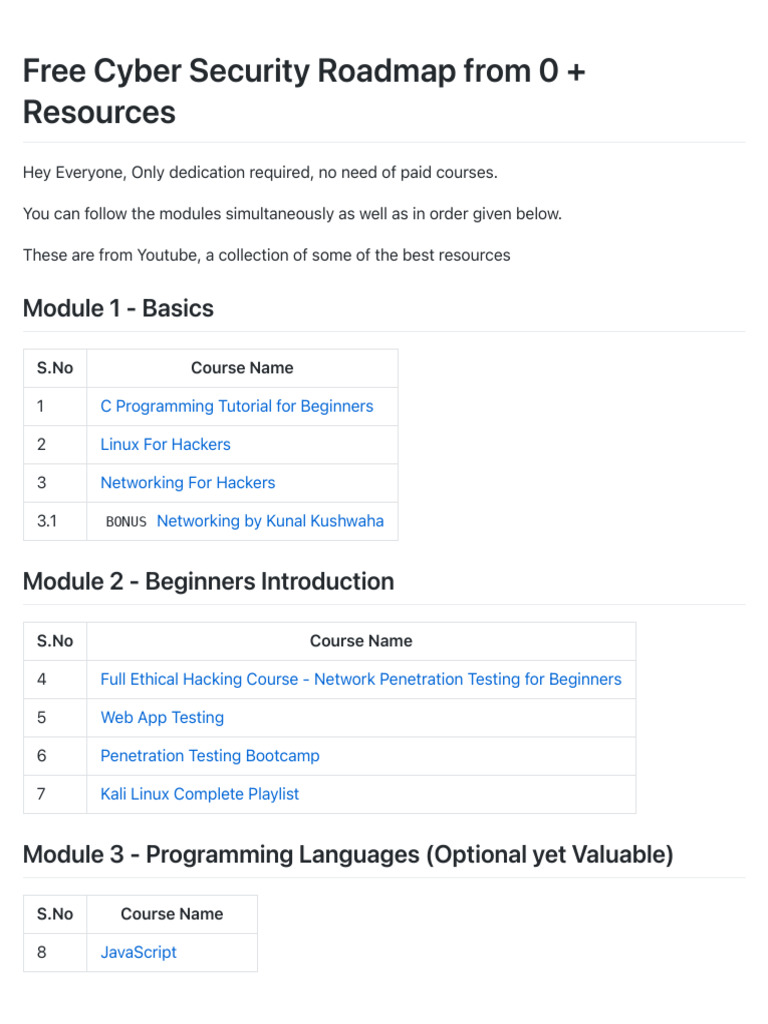This screenshot has height=1024, width=768.
Task: Click the Module 2 - Beginners Introduction heading
Action: (x=208, y=581)
